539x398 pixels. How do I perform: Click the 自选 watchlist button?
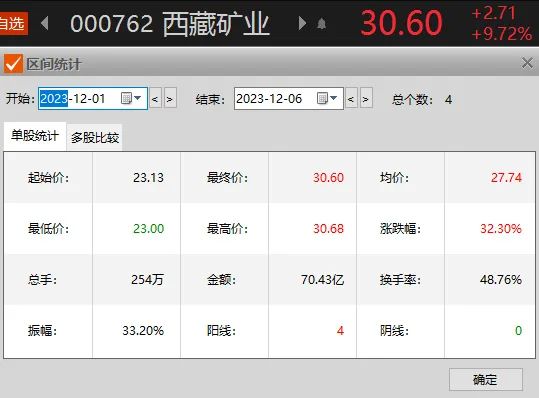[13, 23]
